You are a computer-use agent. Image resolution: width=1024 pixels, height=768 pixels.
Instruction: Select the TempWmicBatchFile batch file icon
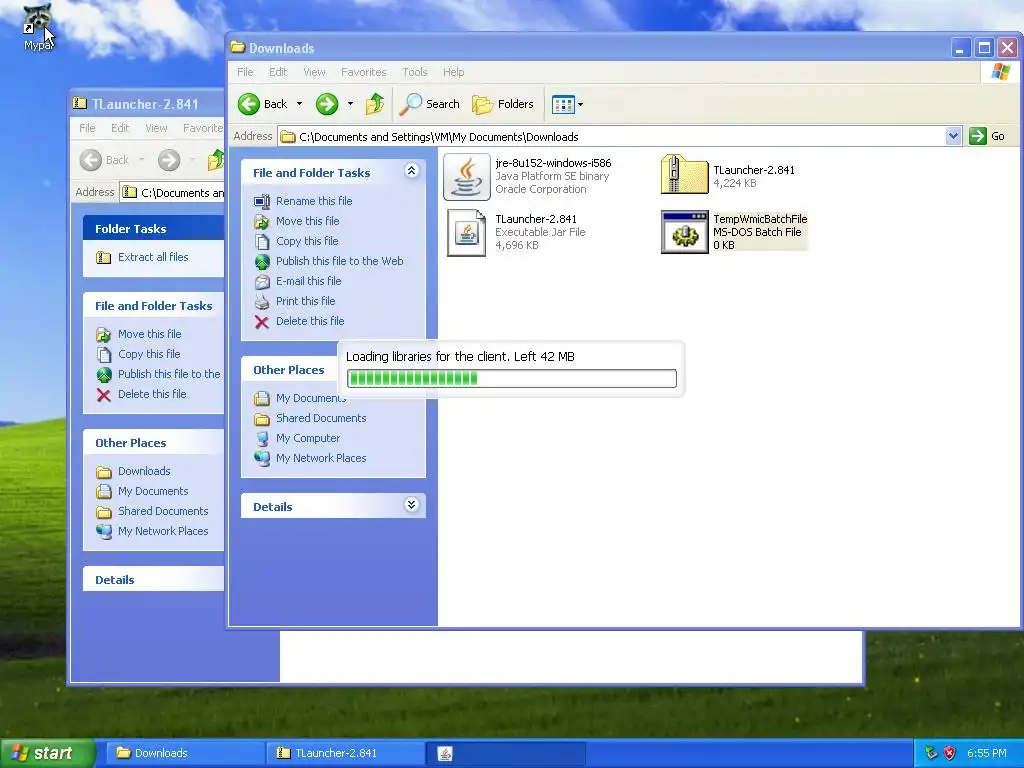[x=684, y=232]
